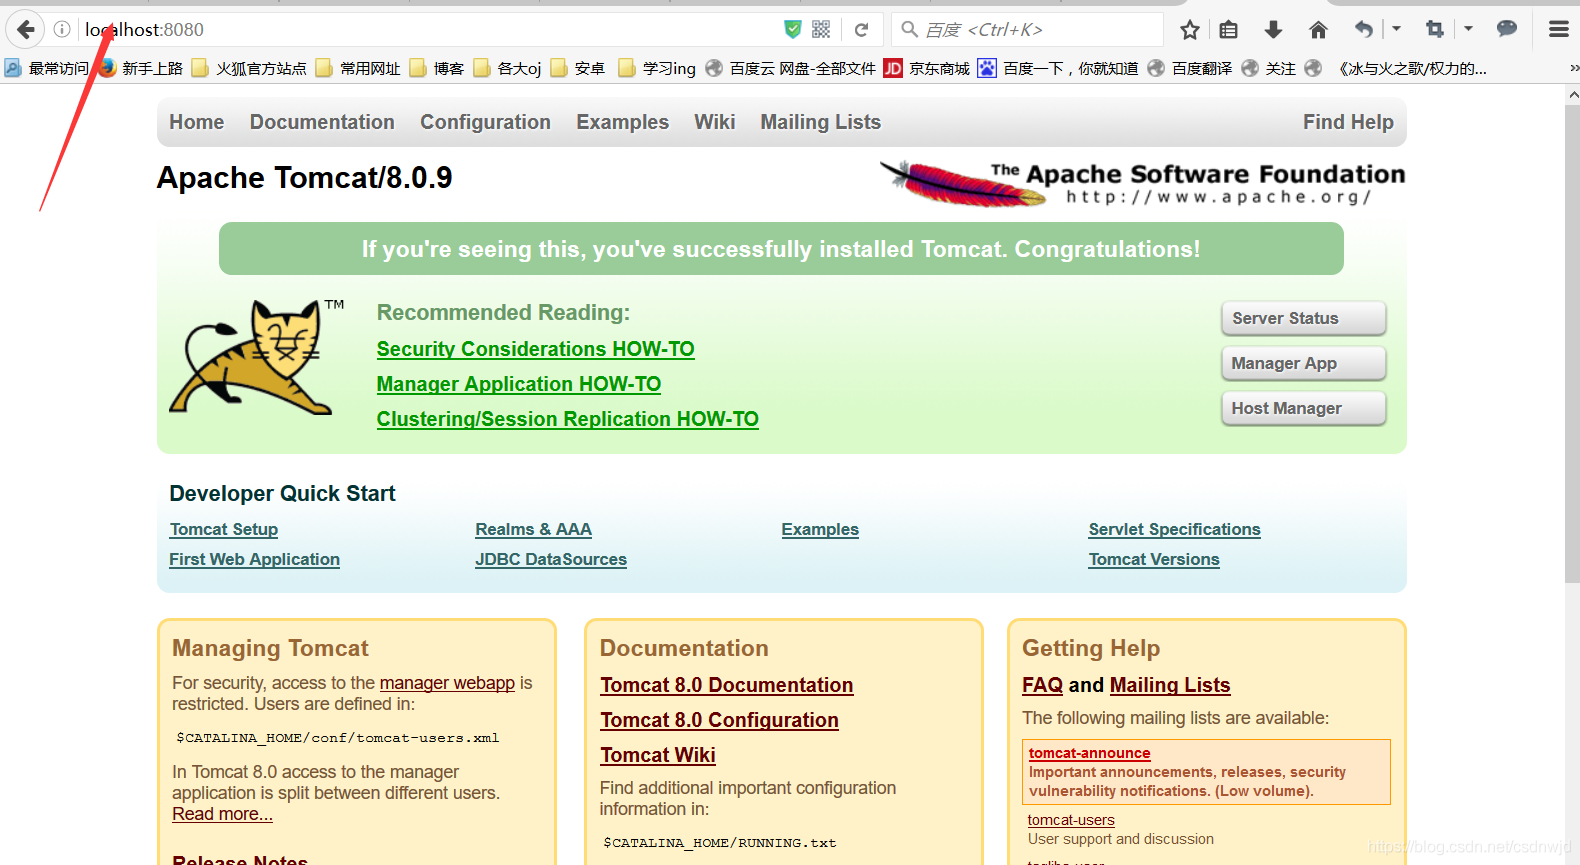Follow the Tomcat Setup link

pos(224,529)
